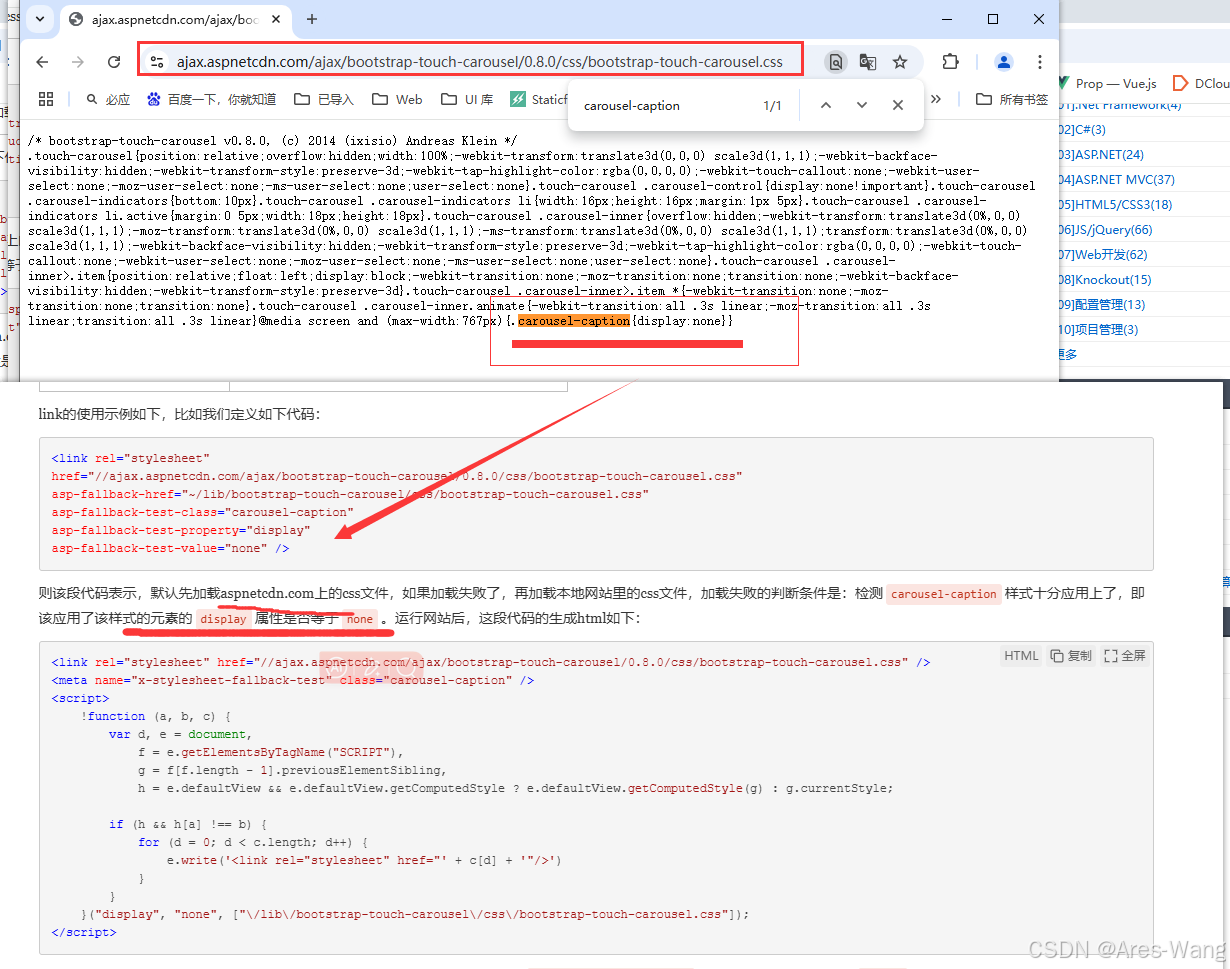Viewport: 1230px width, 969px height.
Task: Click the meta x-stylesheet-fallback-test line
Action: (293, 680)
